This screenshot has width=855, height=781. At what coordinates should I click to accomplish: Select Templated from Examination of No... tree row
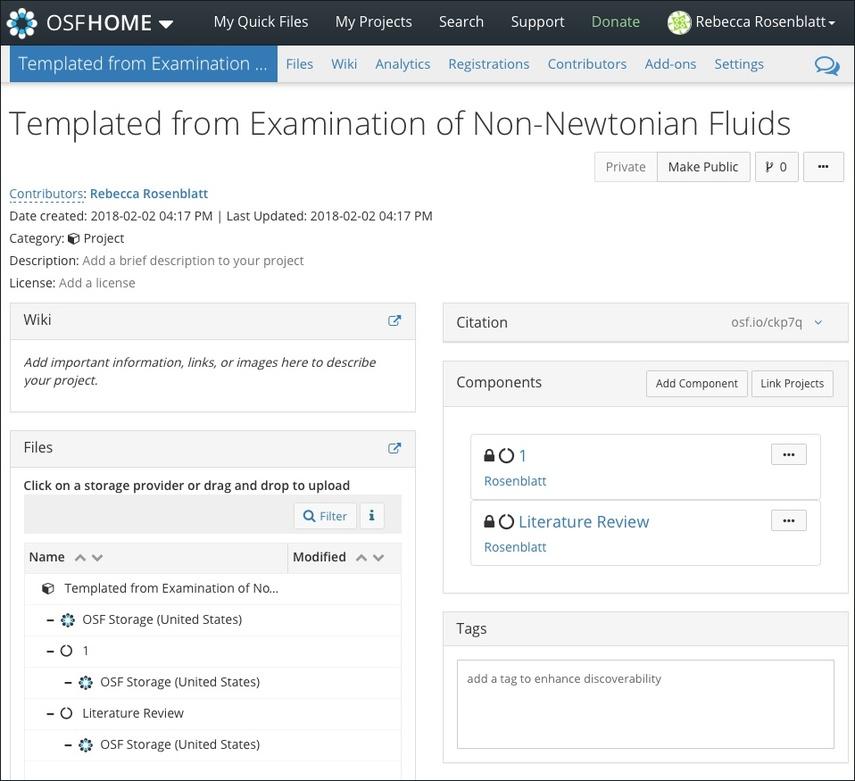pyautogui.click(x=213, y=588)
